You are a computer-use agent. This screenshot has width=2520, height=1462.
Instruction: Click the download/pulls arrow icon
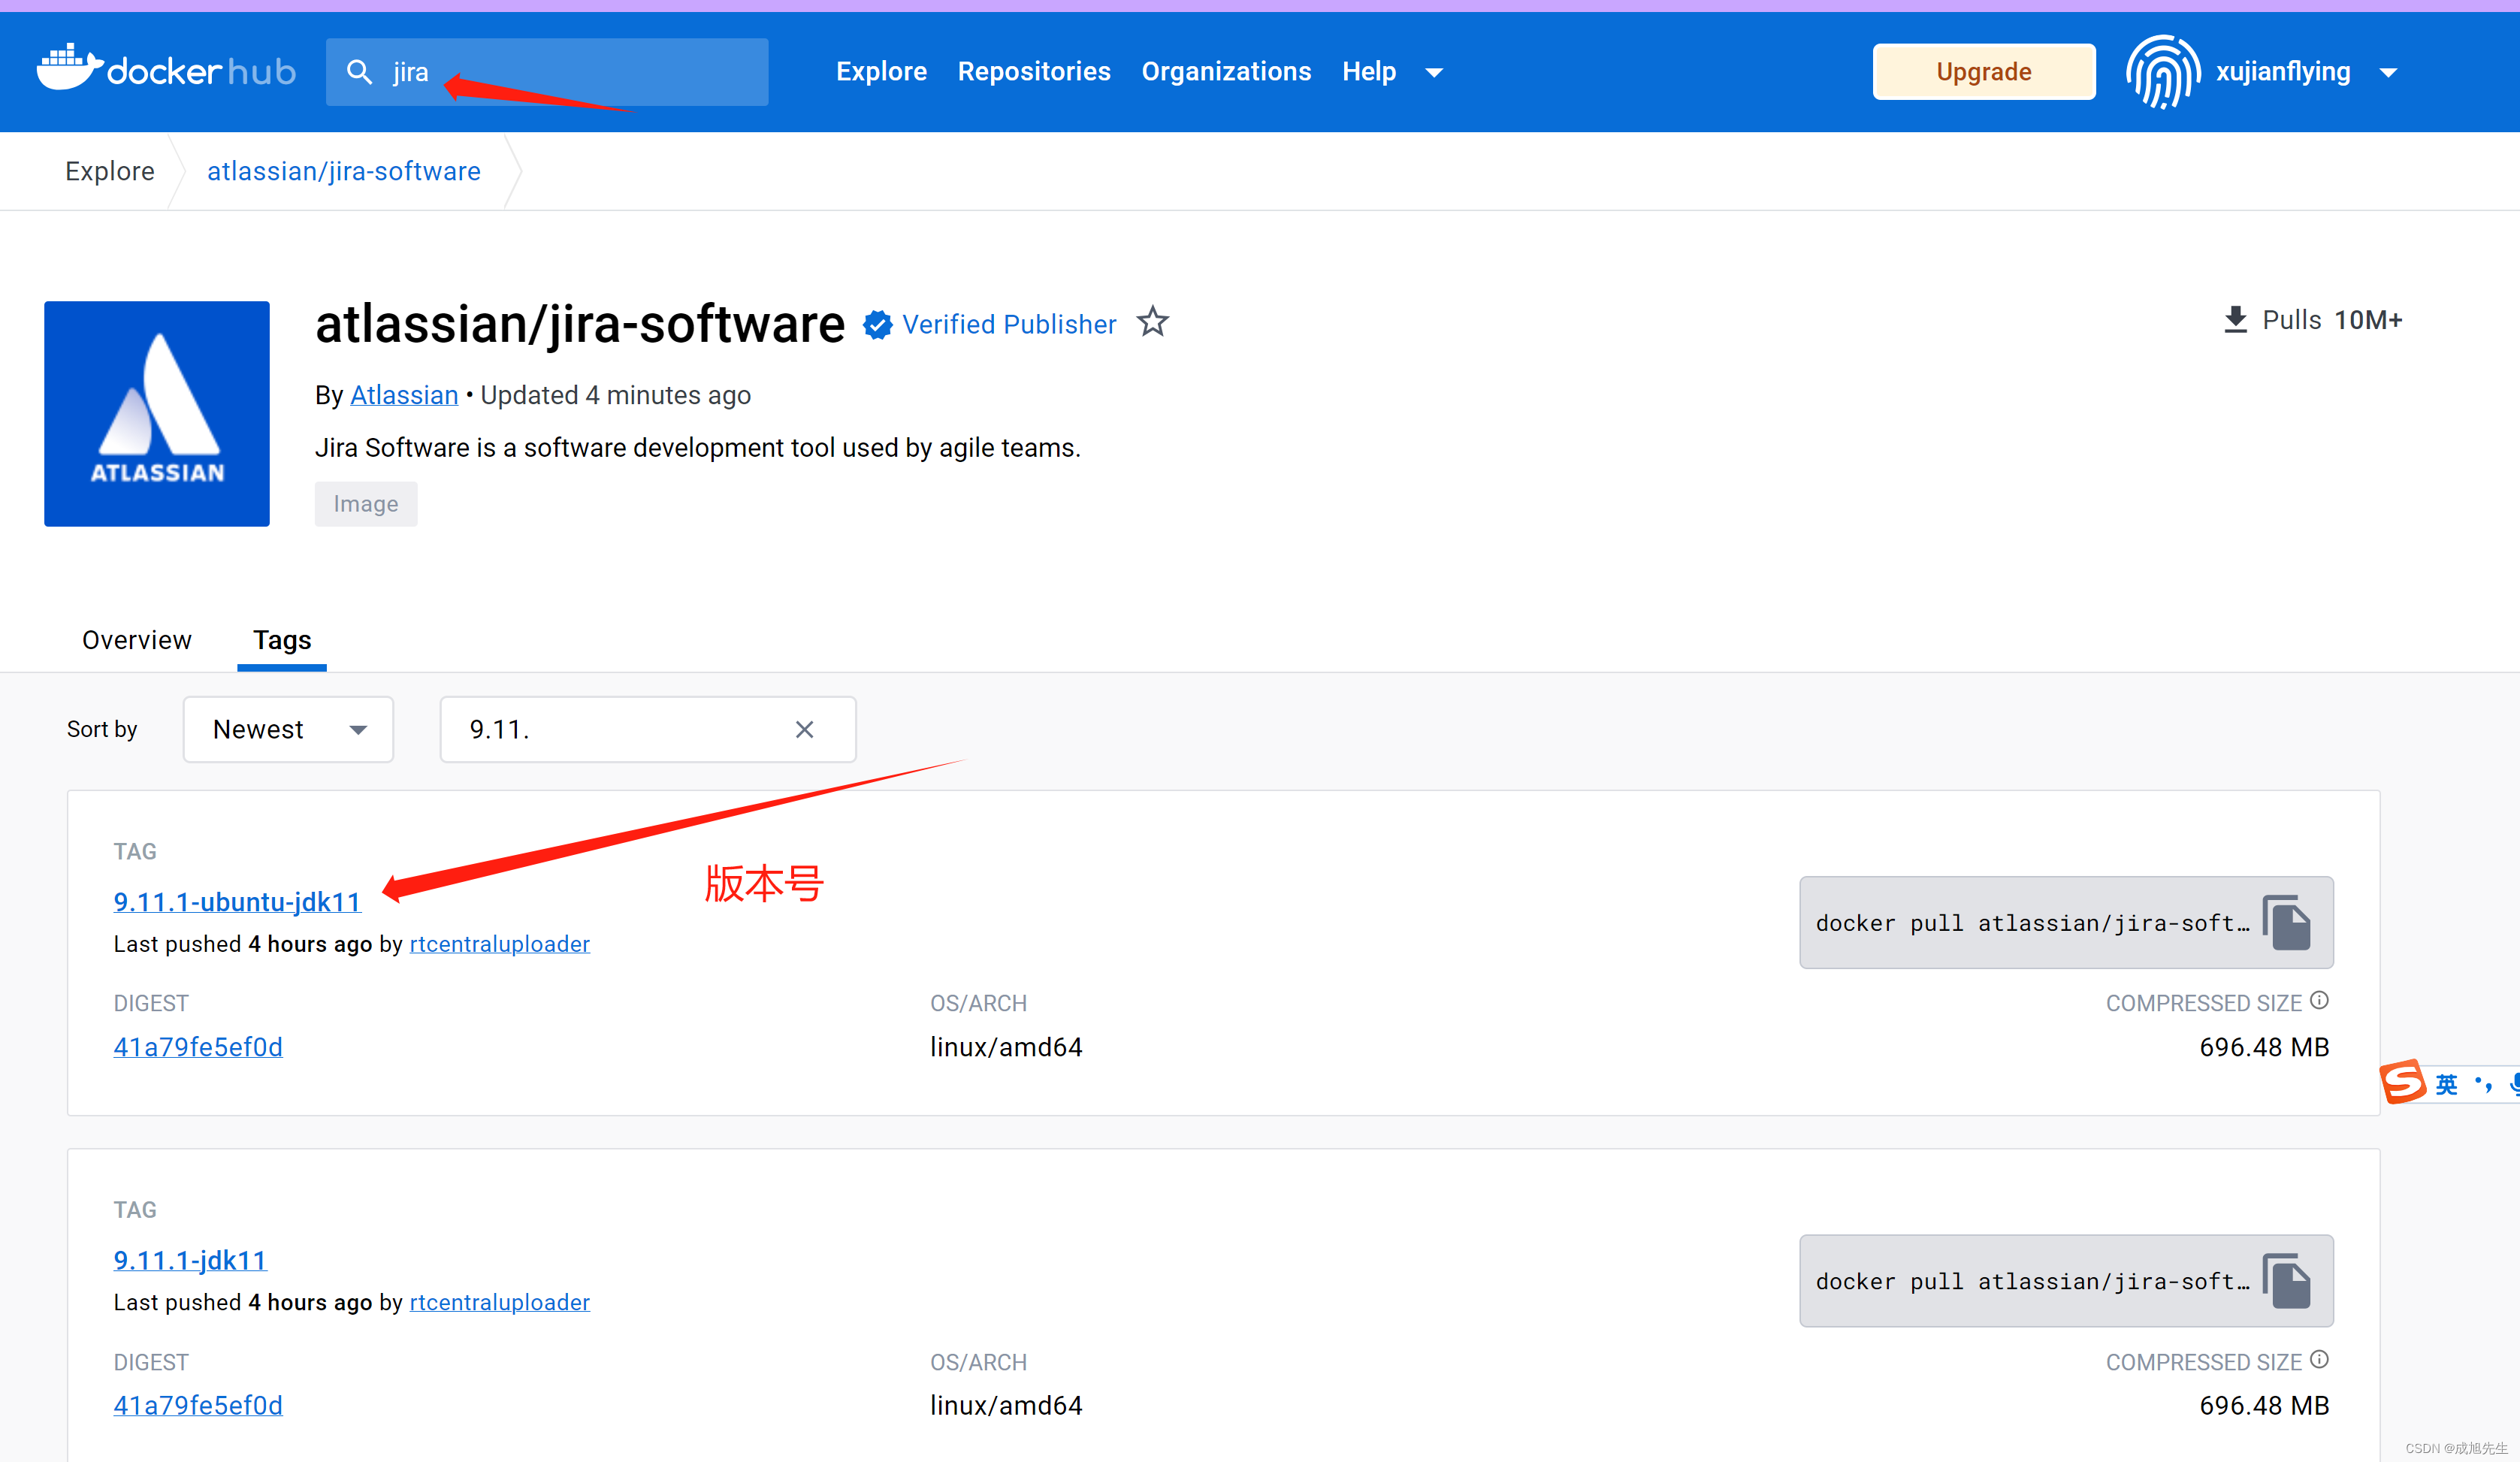pyautogui.click(x=2233, y=319)
